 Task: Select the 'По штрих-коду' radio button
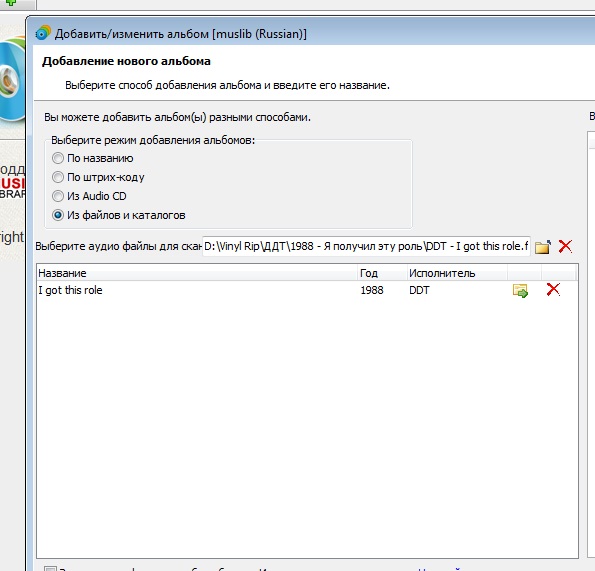(58, 177)
